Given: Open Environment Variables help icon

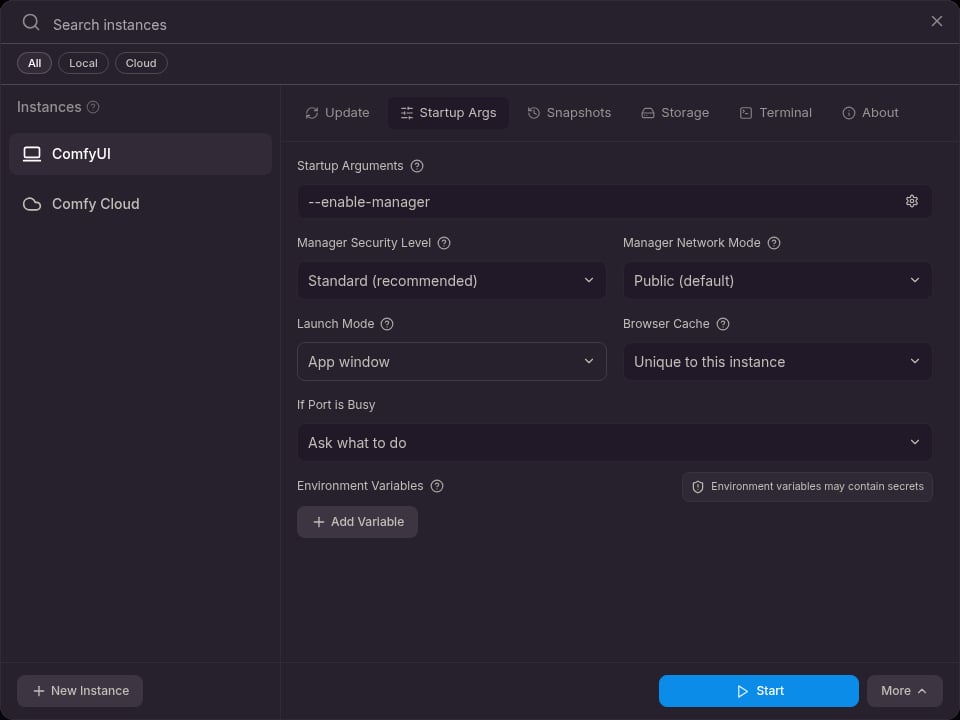Looking at the screenshot, I should 437,486.
